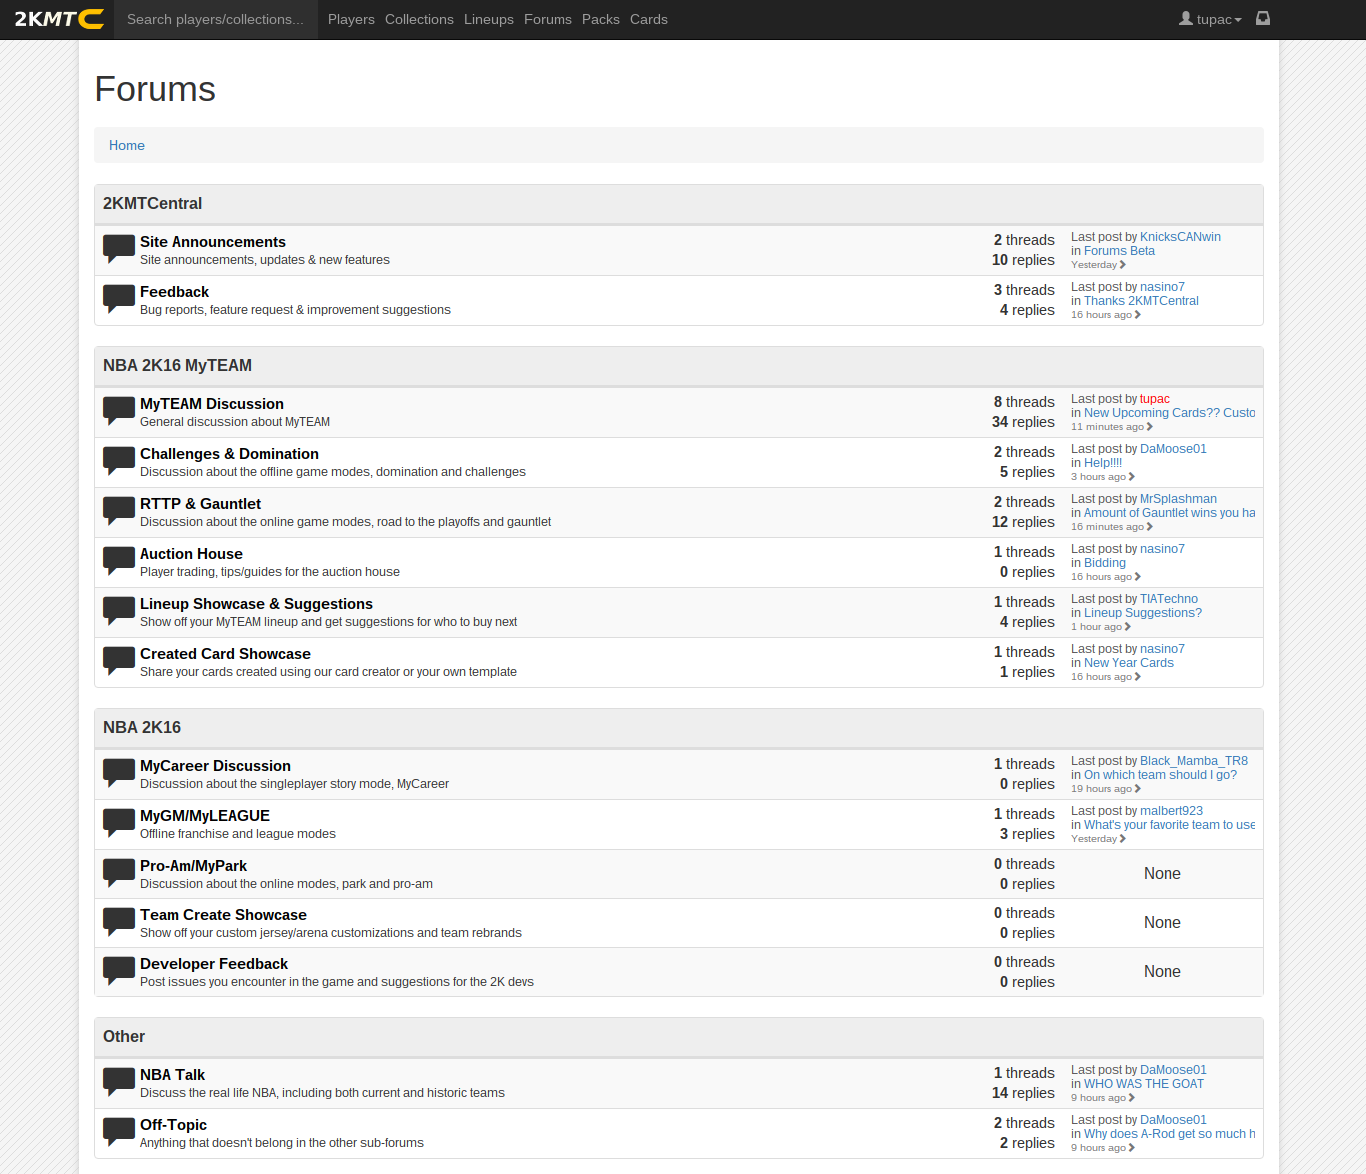Open the MyGM/MyLEAGUE forum
Viewport: 1366px width, 1174px height.
pos(205,816)
